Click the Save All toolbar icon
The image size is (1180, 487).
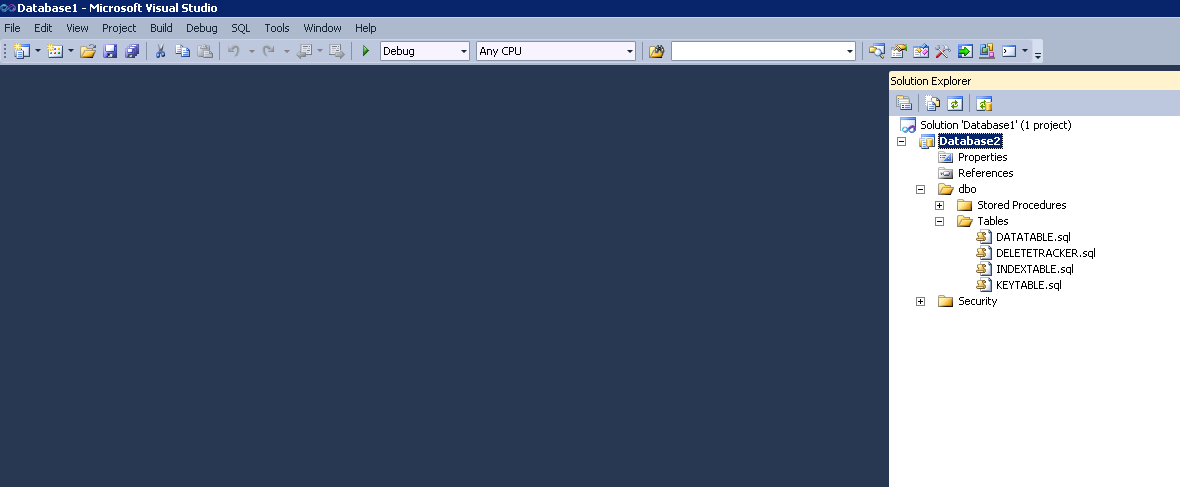pyautogui.click(x=131, y=51)
